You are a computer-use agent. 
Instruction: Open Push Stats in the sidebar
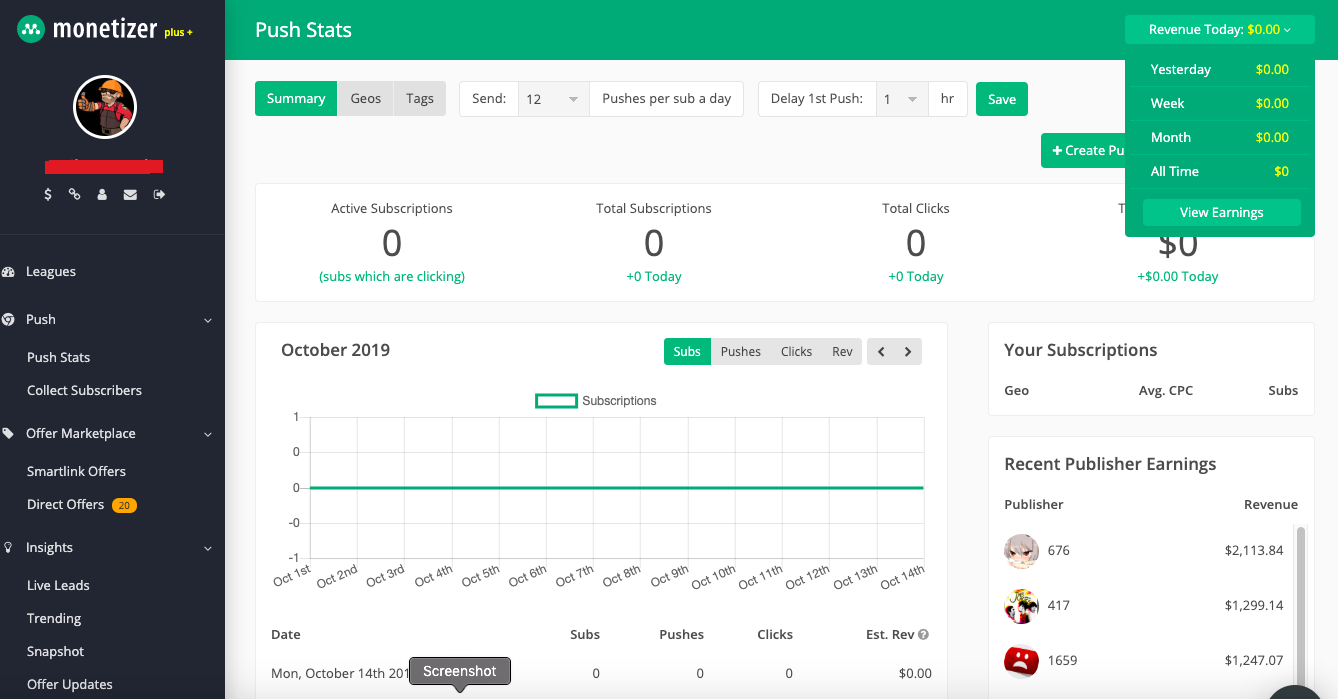(x=59, y=357)
